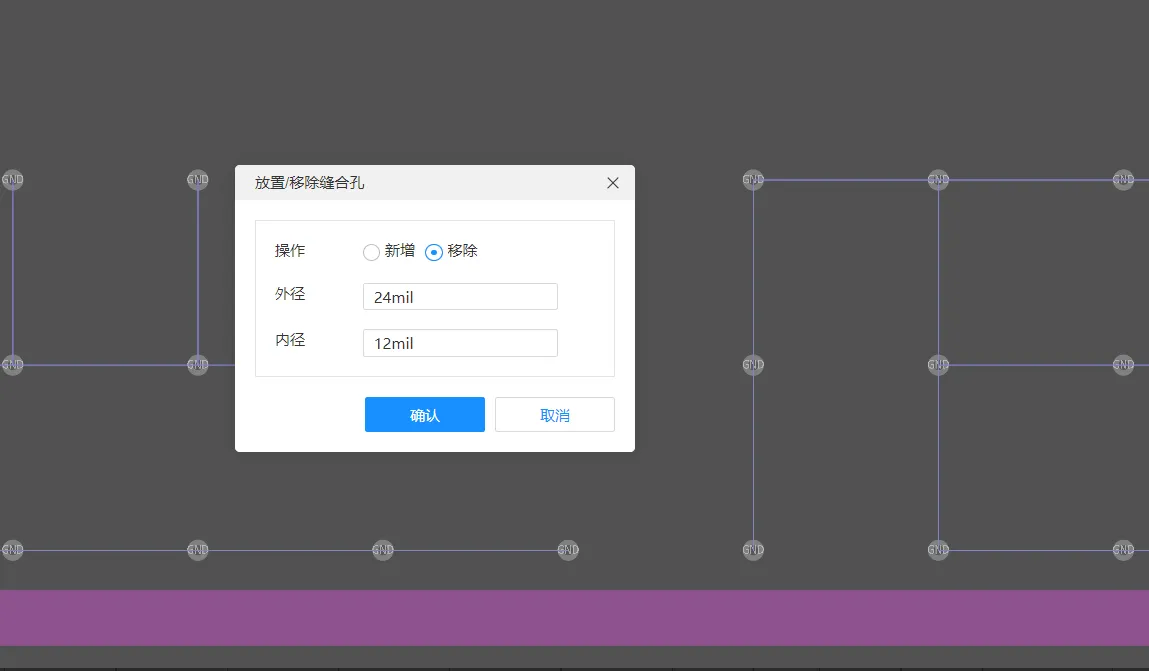Select GND via nearest dialog's top-left corner
Screen dimensions: 1149x671
198,180
